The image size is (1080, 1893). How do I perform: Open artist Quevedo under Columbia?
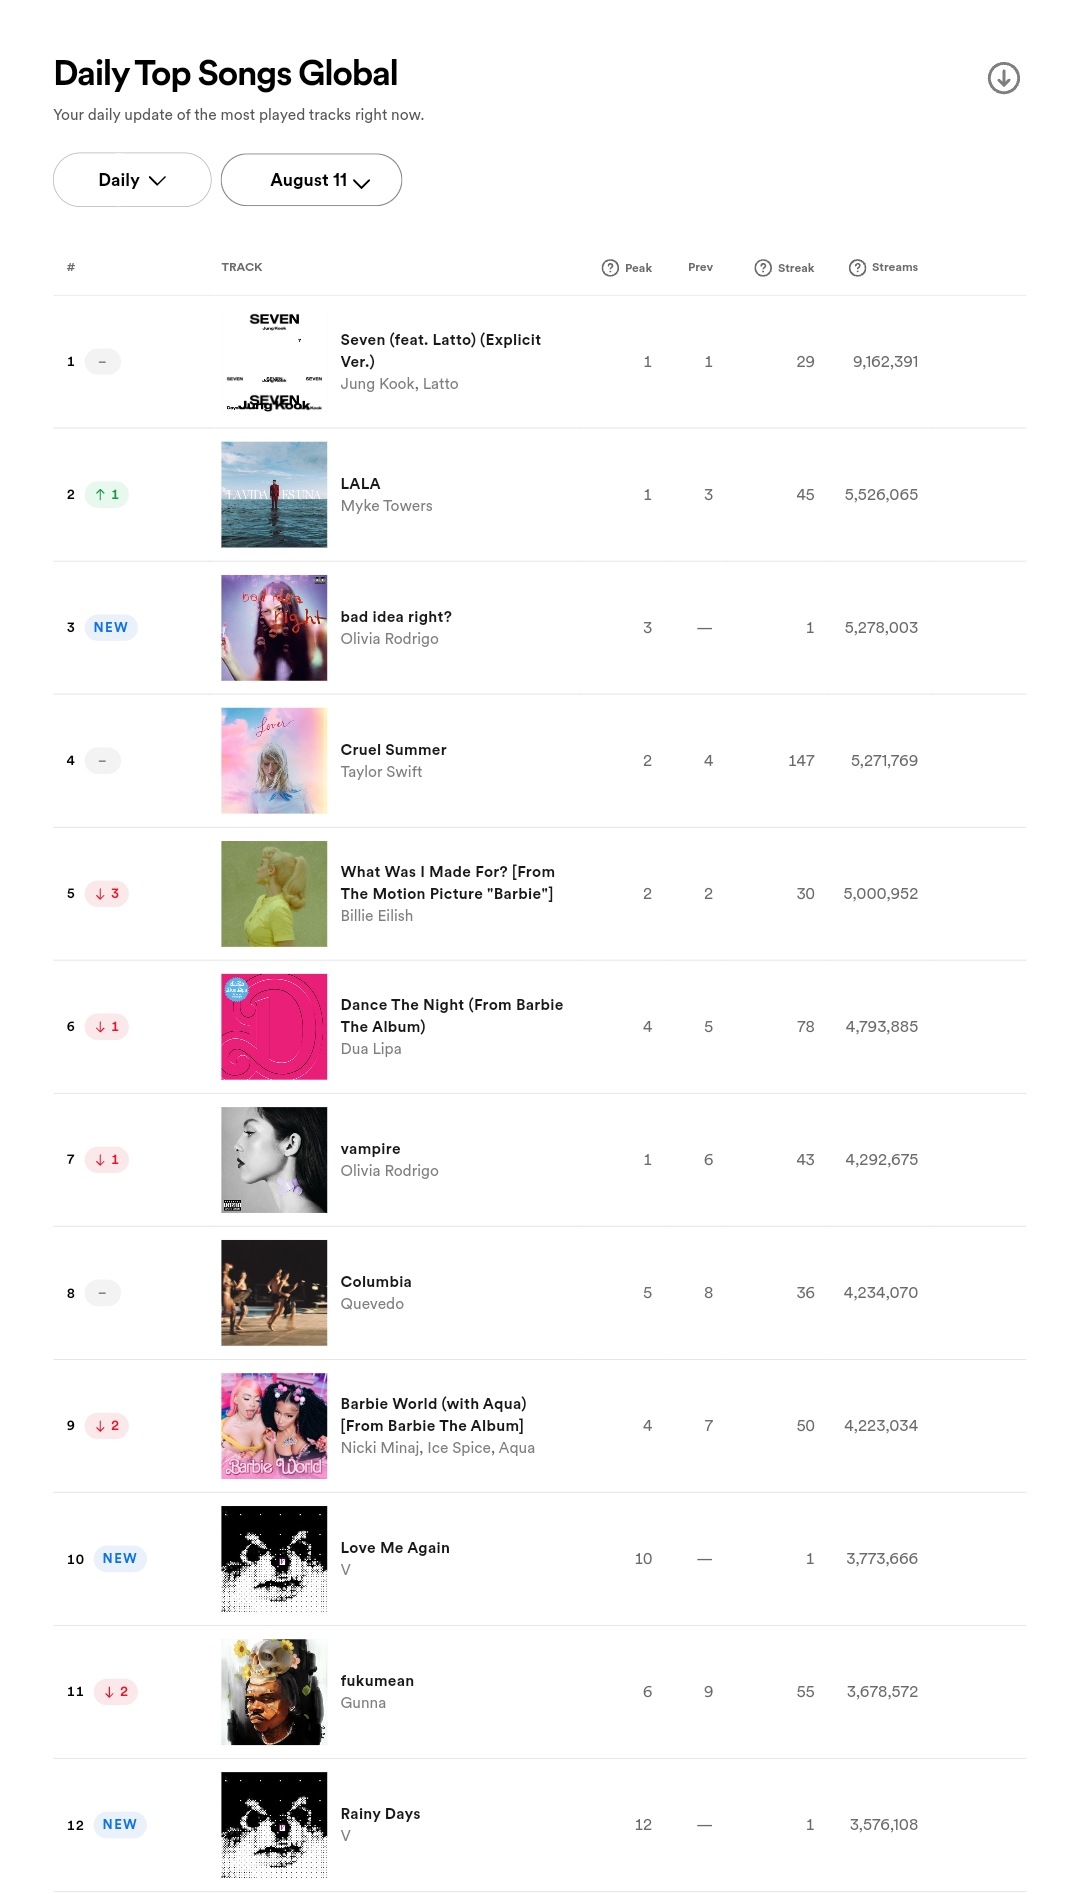(372, 1304)
